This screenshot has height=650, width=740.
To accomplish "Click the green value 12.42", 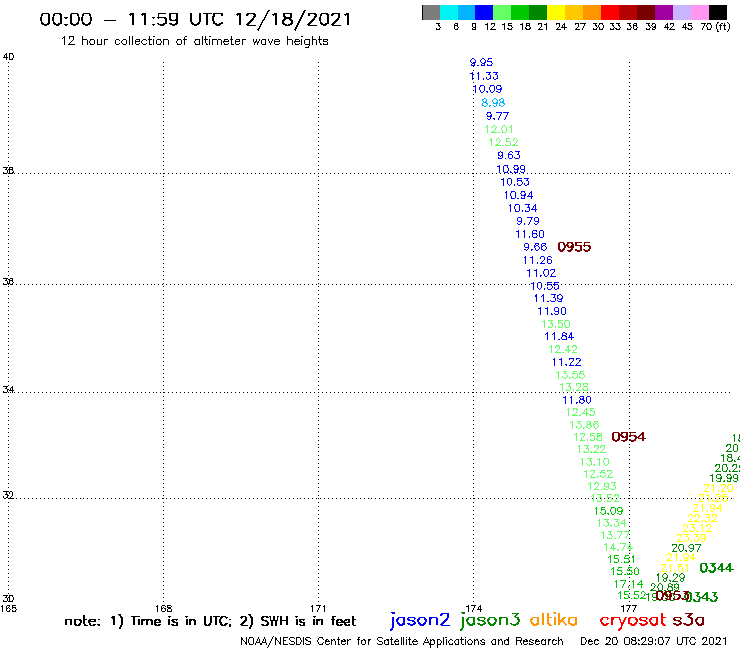I will pyautogui.click(x=563, y=349).
